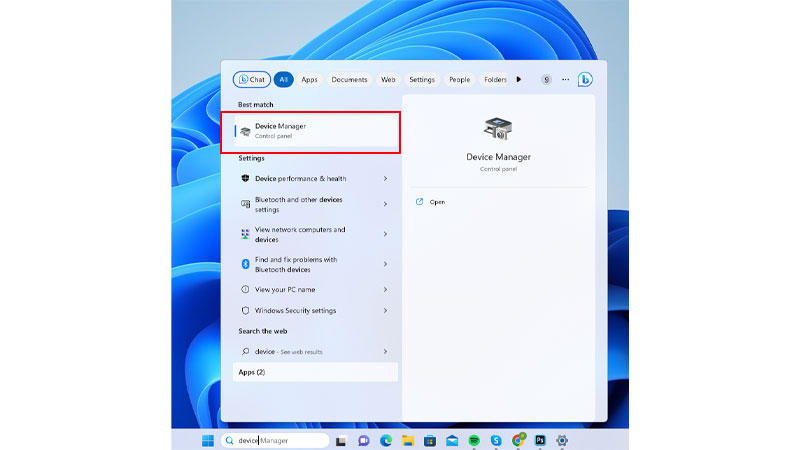The height and width of the screenshot is (450, 800).
Task: Switch to the Chat tab
Action: click(x=252, y=80)
